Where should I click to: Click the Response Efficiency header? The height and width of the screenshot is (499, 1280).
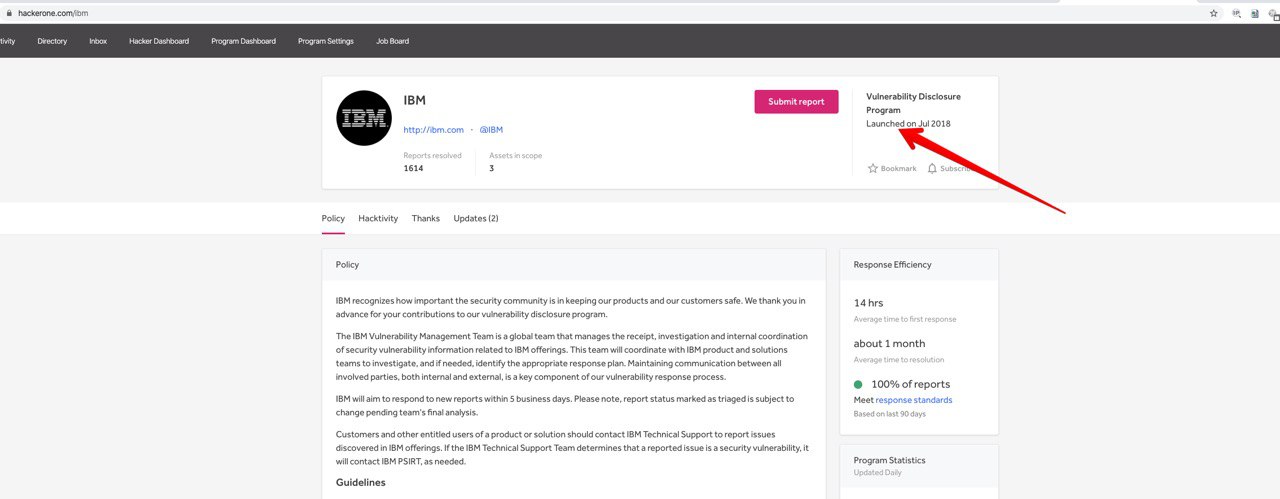click(892, 265)
